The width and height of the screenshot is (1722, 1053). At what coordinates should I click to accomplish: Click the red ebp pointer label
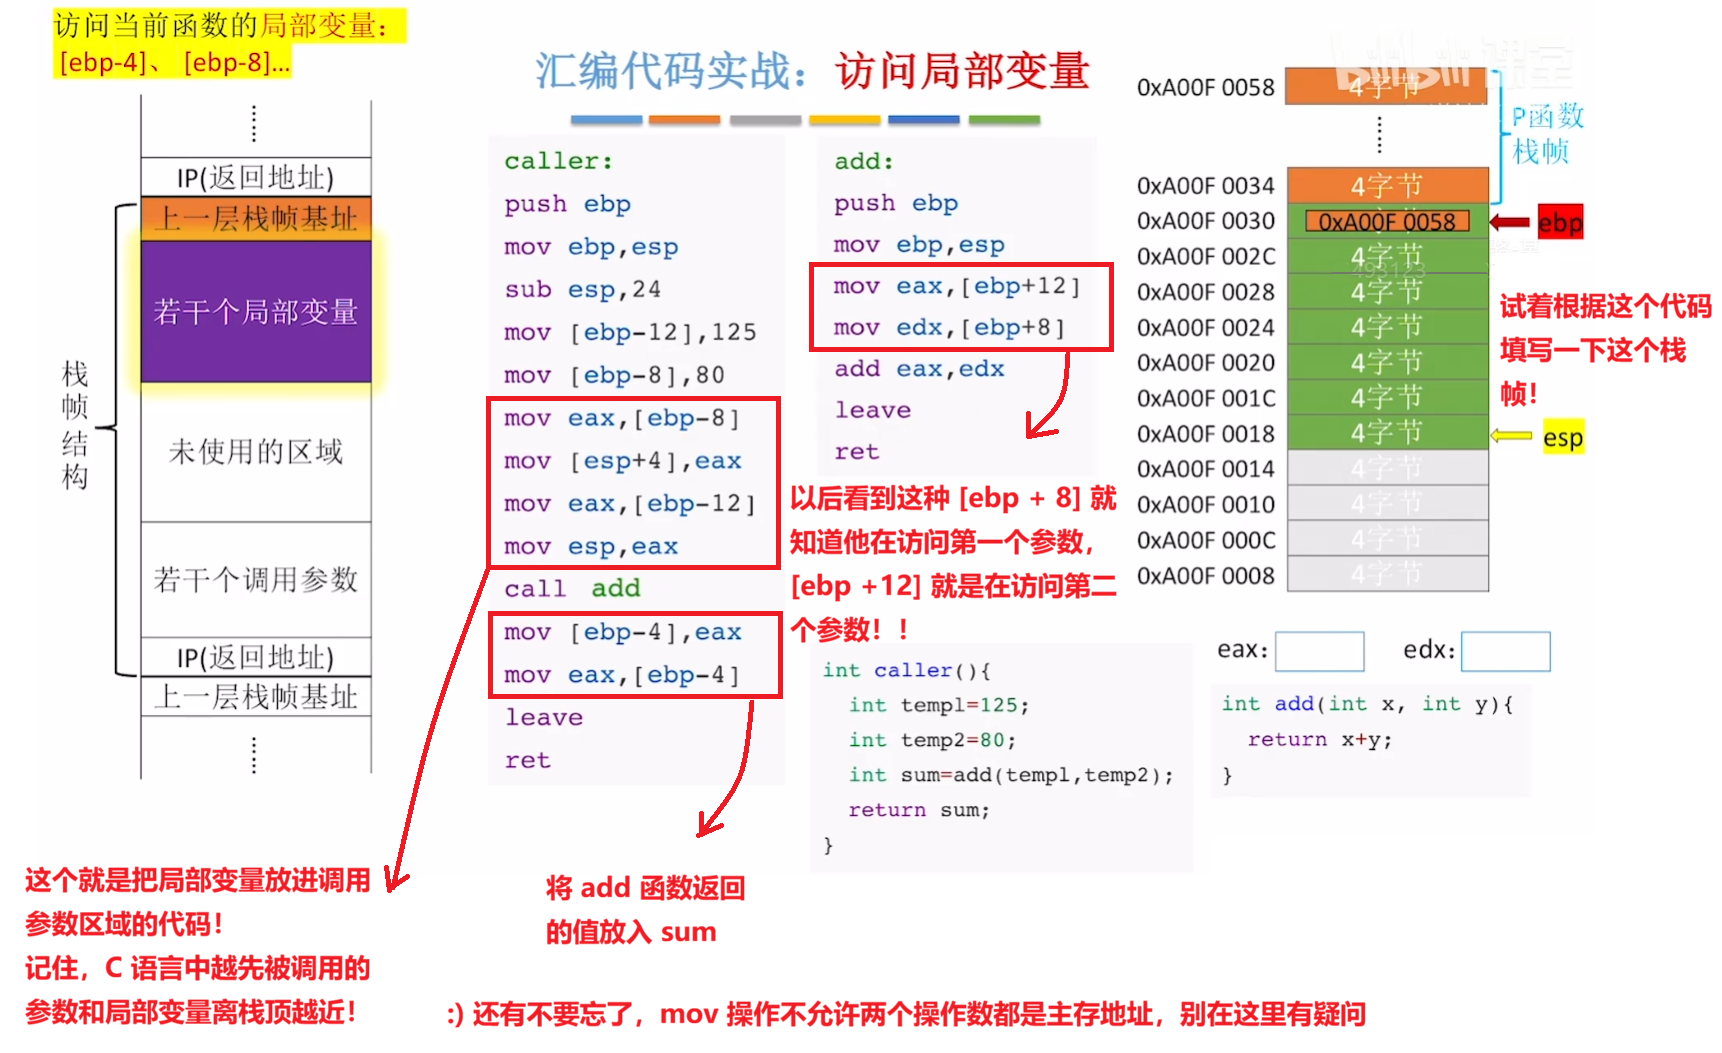click(x=1560, y=222)
